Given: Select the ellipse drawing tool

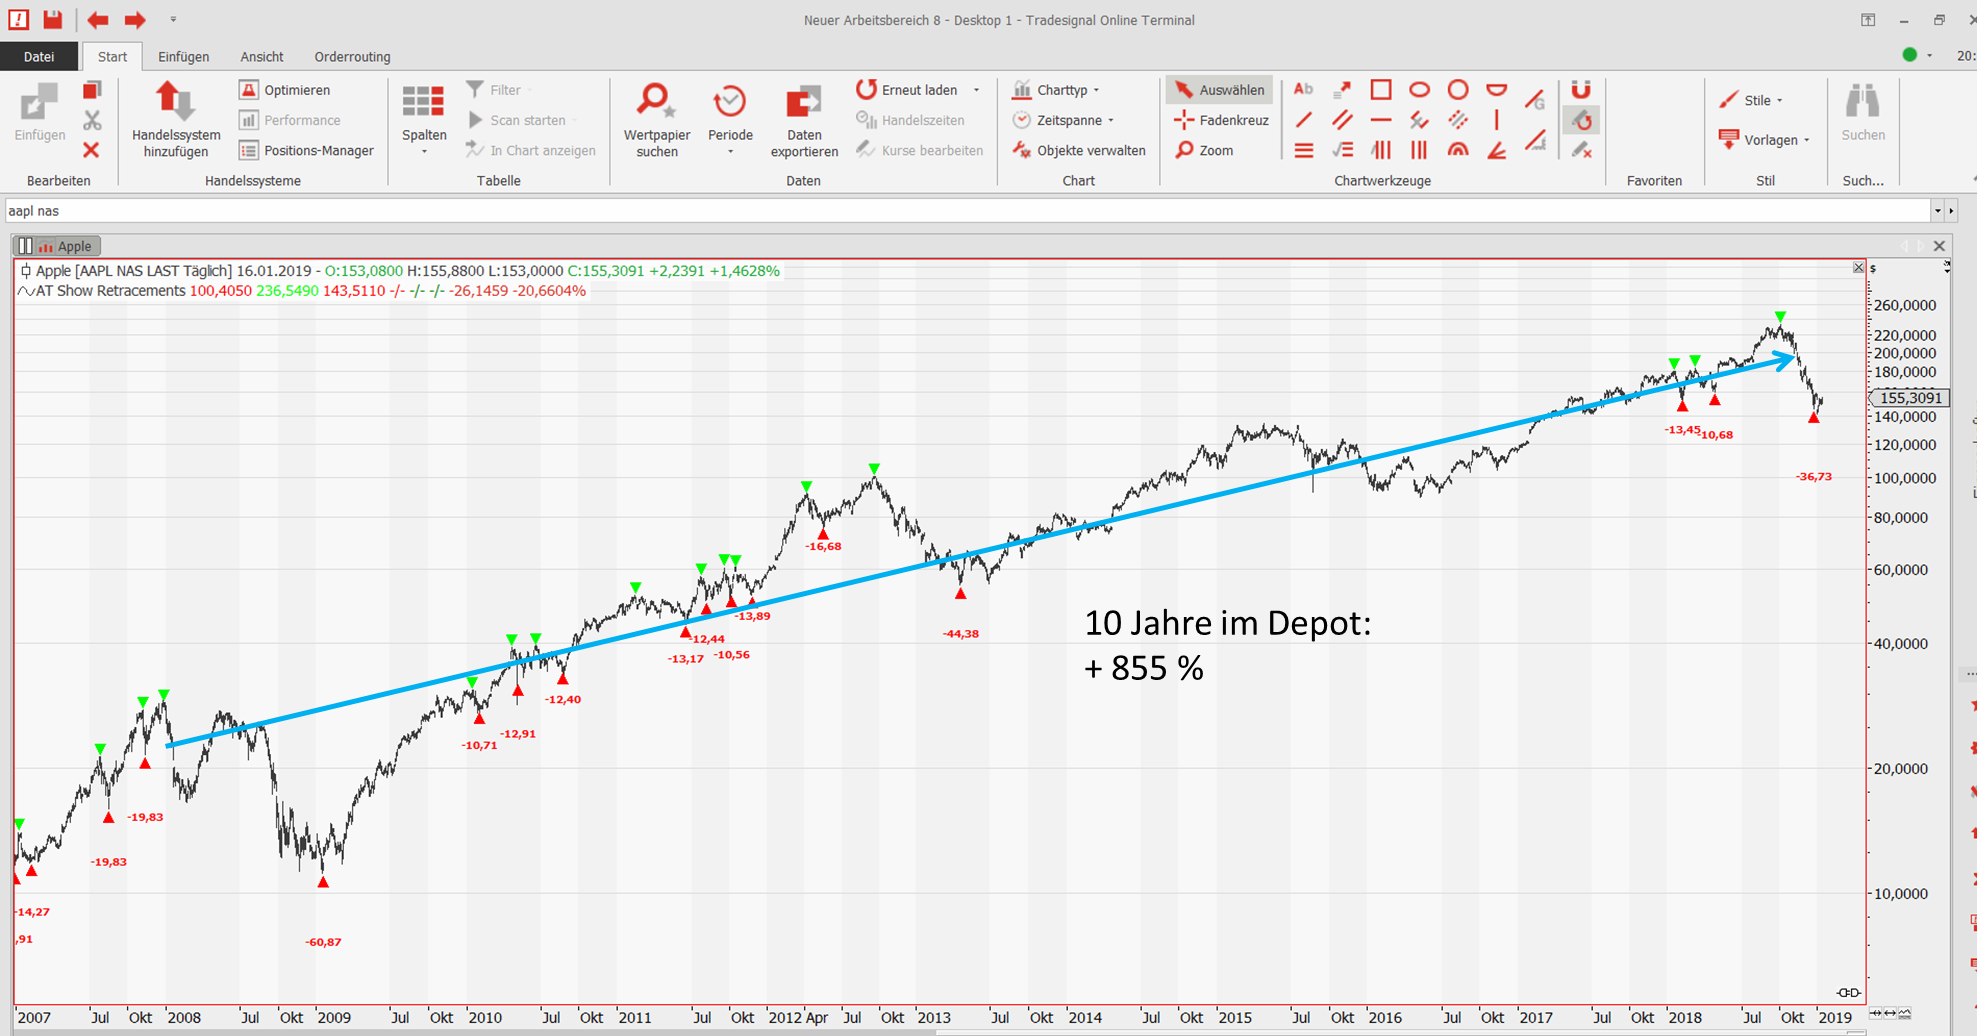Looking at the screenshot, I should [1419, 90].
